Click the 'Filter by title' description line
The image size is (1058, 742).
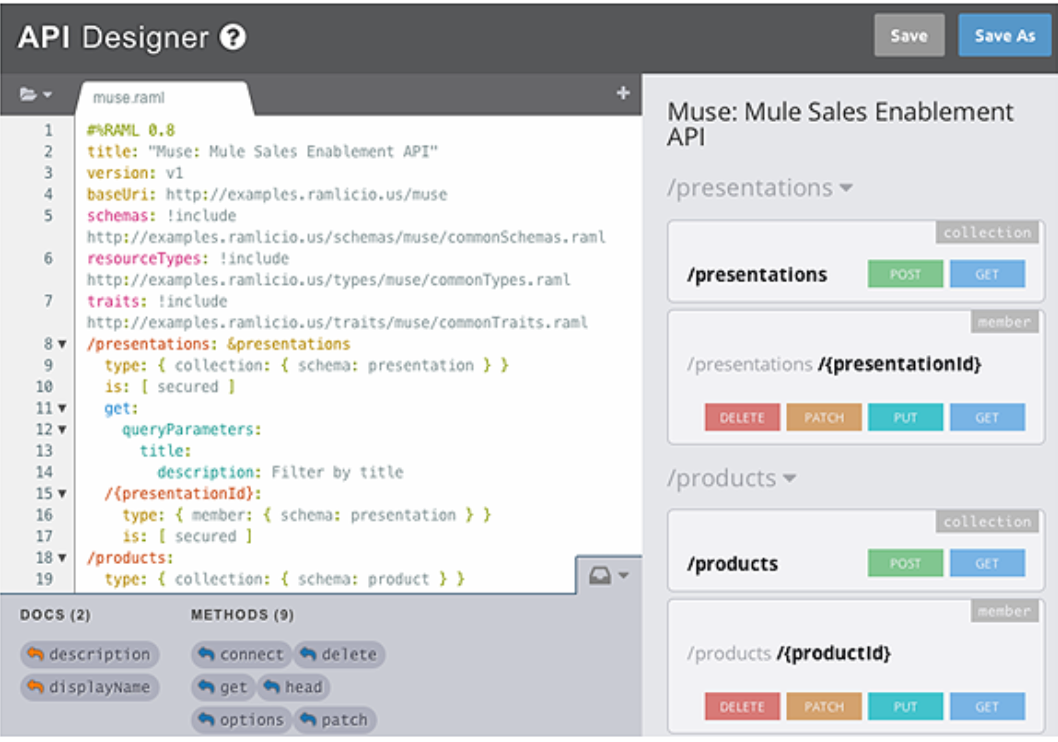(x=281, y=472)
